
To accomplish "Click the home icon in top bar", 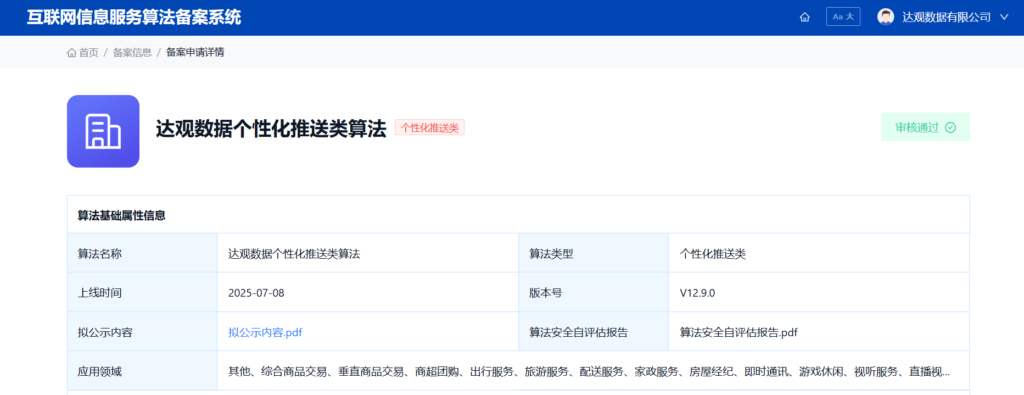I will pyautogui.click(x=805, y=18).
